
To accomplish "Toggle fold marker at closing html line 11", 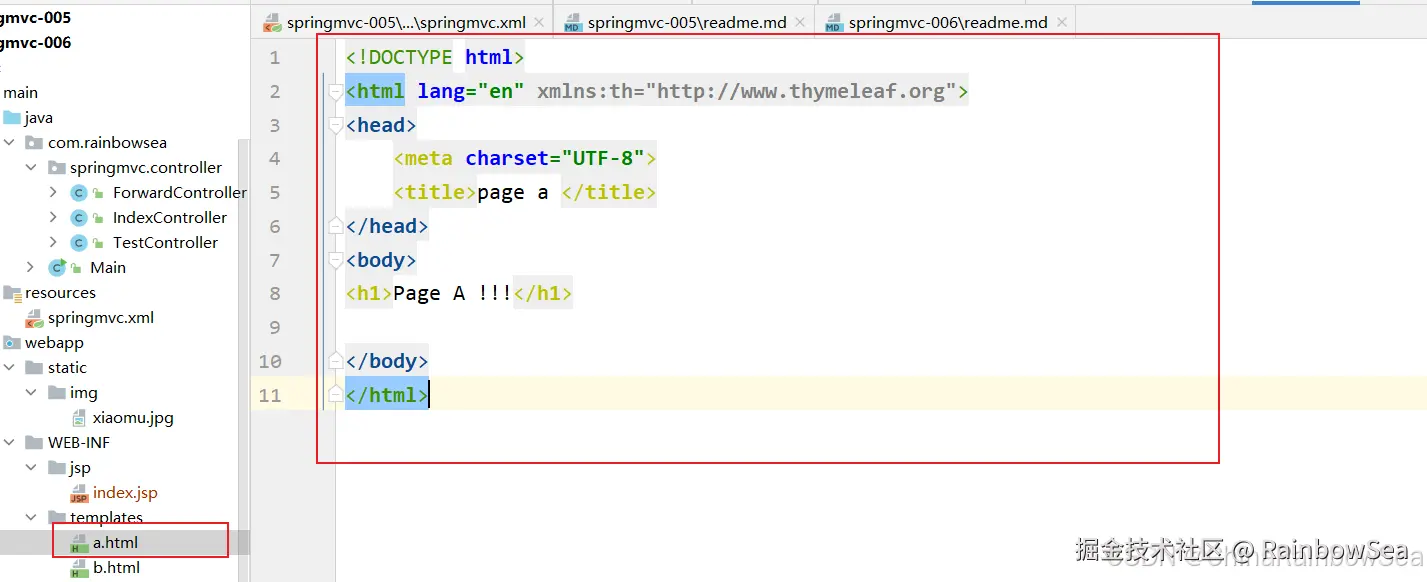I will tap(336, 395).
